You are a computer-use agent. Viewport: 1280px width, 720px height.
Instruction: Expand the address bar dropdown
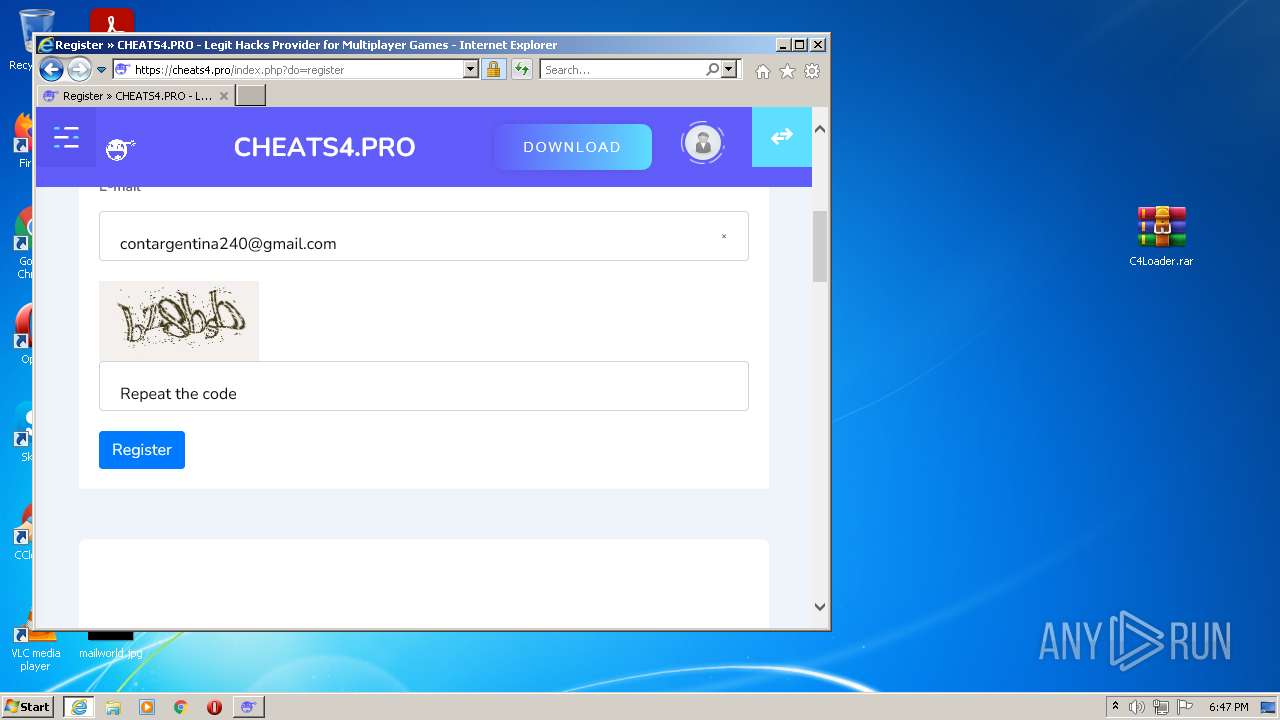470,70
